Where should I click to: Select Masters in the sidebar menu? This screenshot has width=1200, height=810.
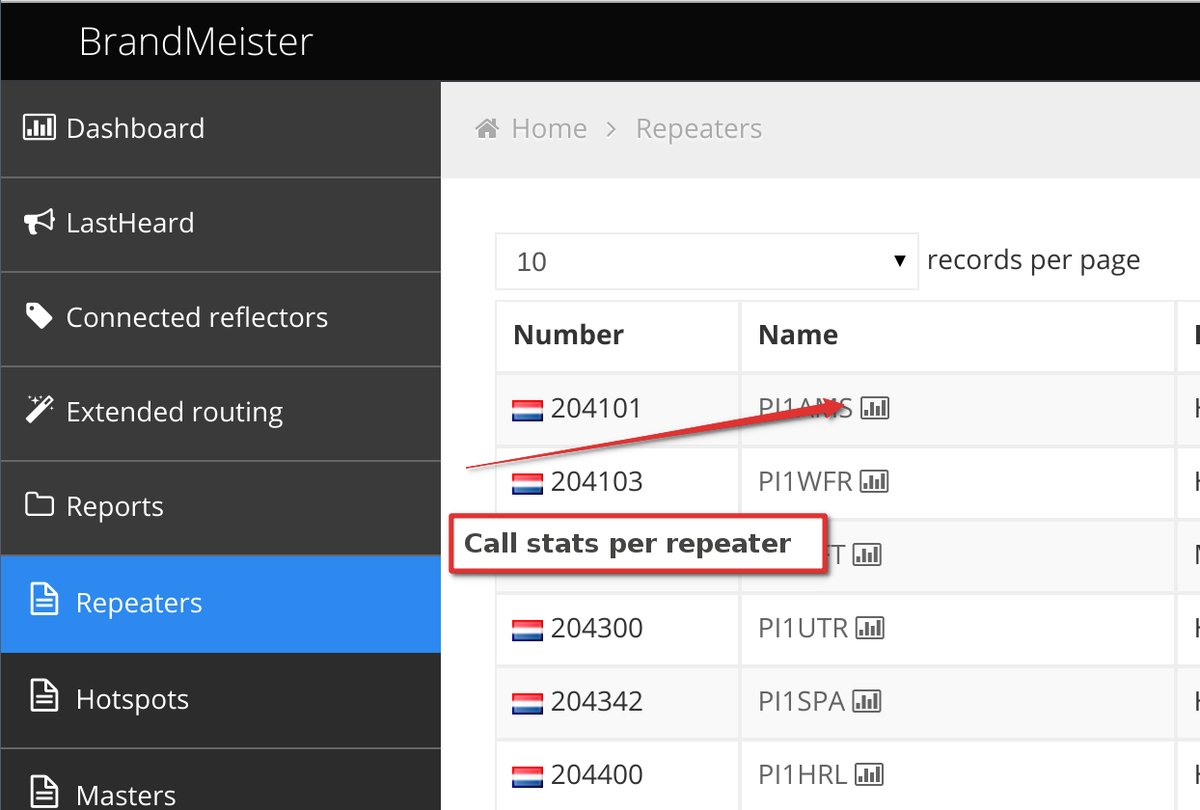(220, 779)
